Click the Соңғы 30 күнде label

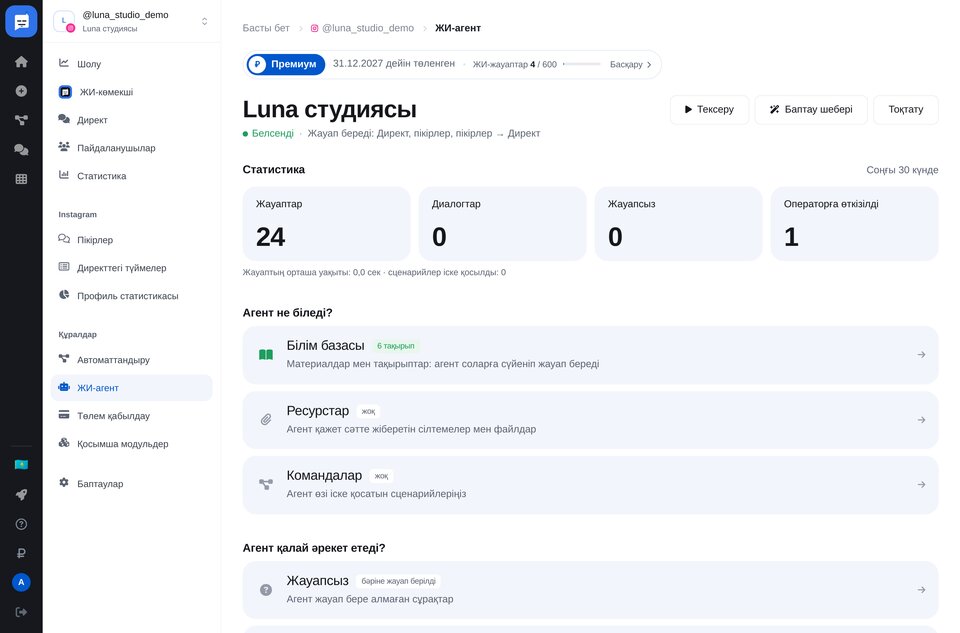(902, 170)
